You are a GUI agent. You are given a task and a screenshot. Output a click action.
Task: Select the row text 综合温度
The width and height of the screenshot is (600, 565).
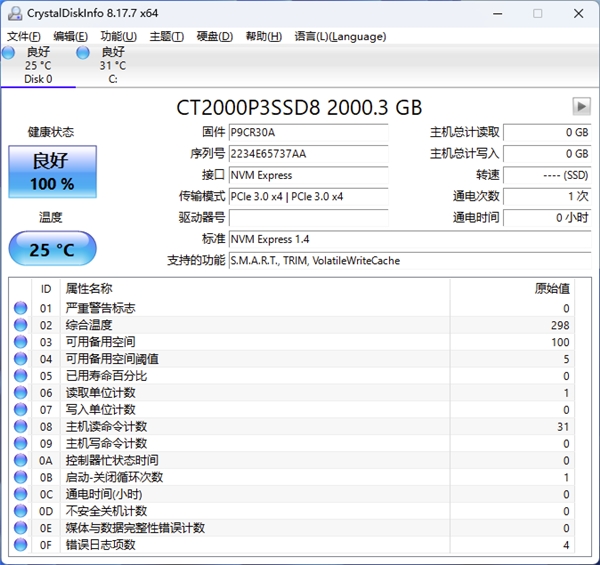(x=89, y=325)
